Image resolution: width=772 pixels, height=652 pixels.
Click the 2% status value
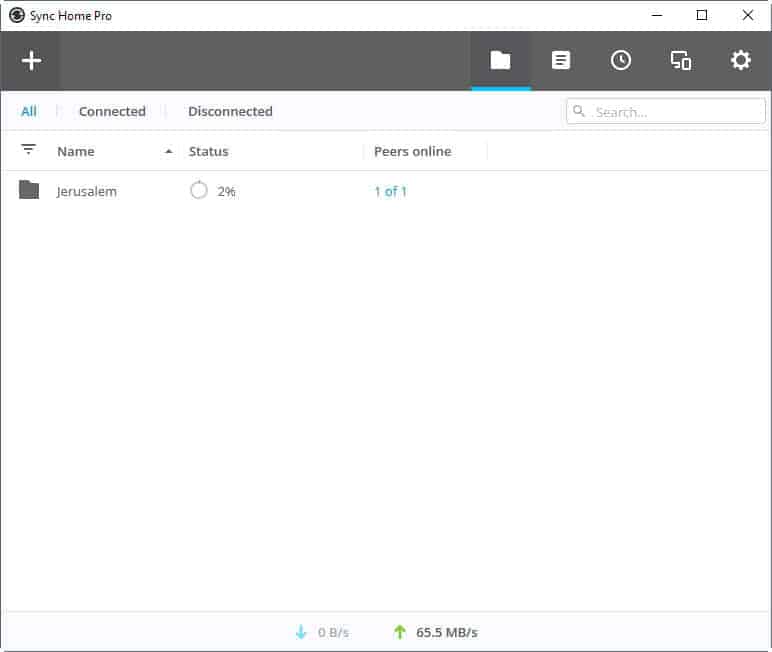(226, 191)
